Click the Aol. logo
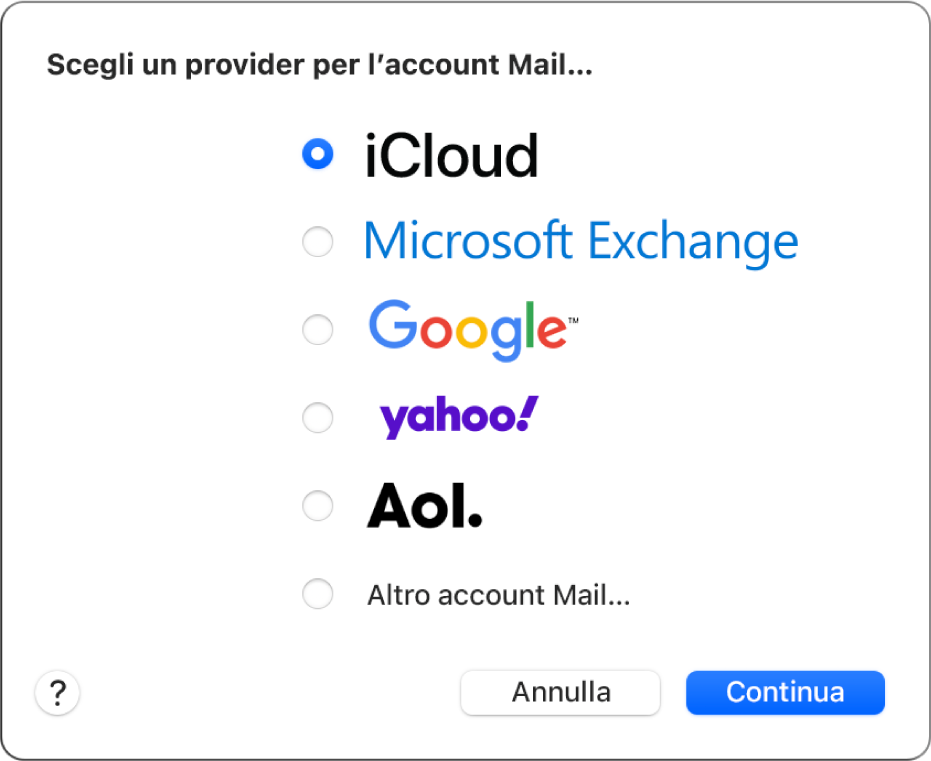 point(424,506)
